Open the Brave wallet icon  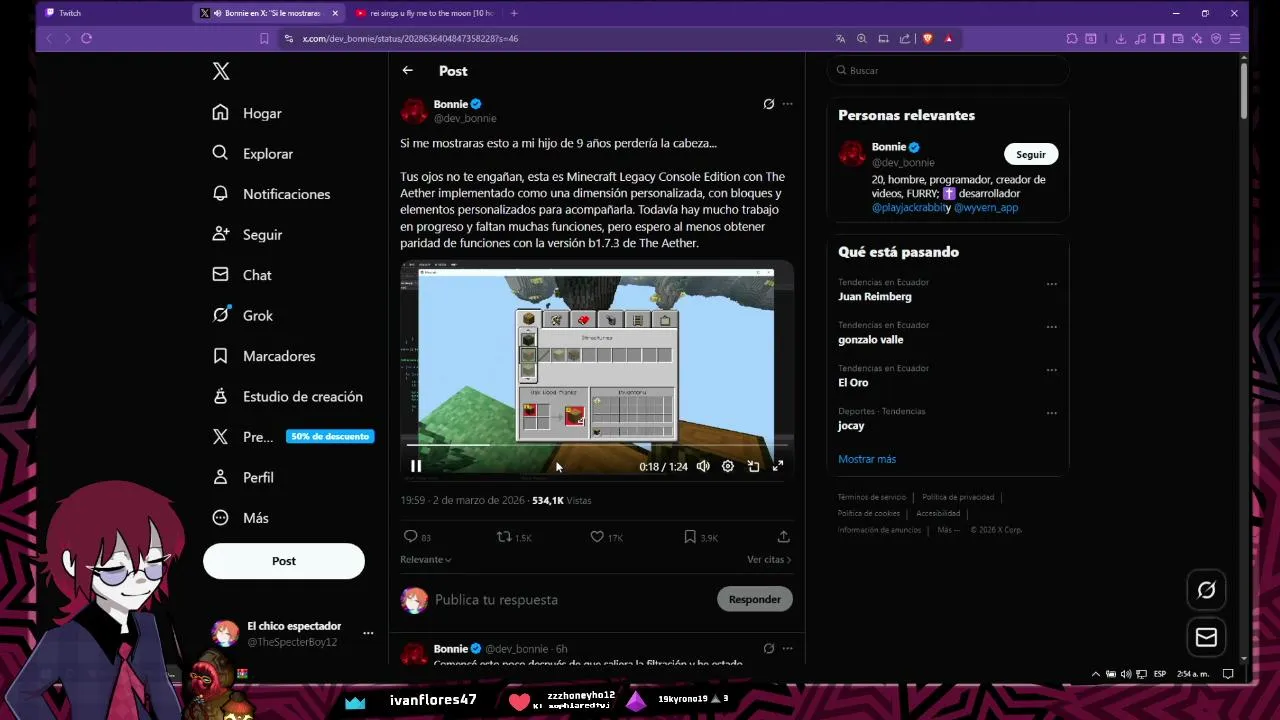(1178, 38)
